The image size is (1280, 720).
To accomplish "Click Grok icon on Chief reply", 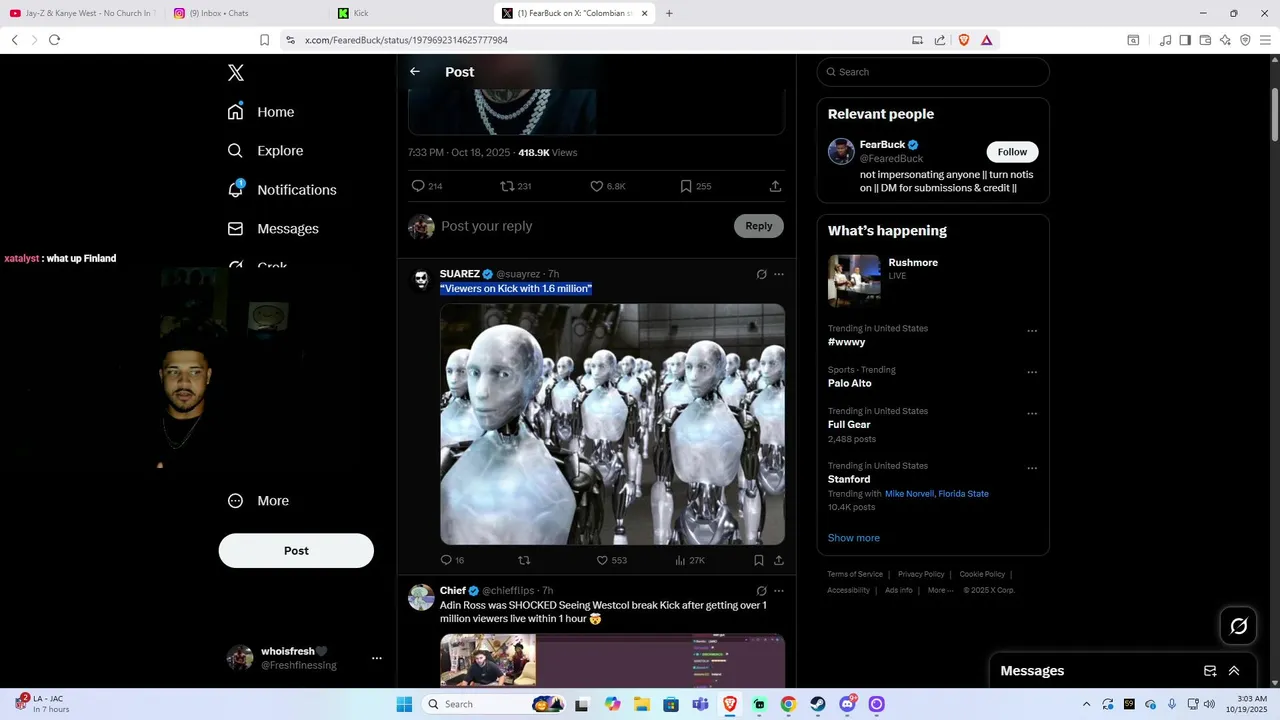I will tap(761, 591).
